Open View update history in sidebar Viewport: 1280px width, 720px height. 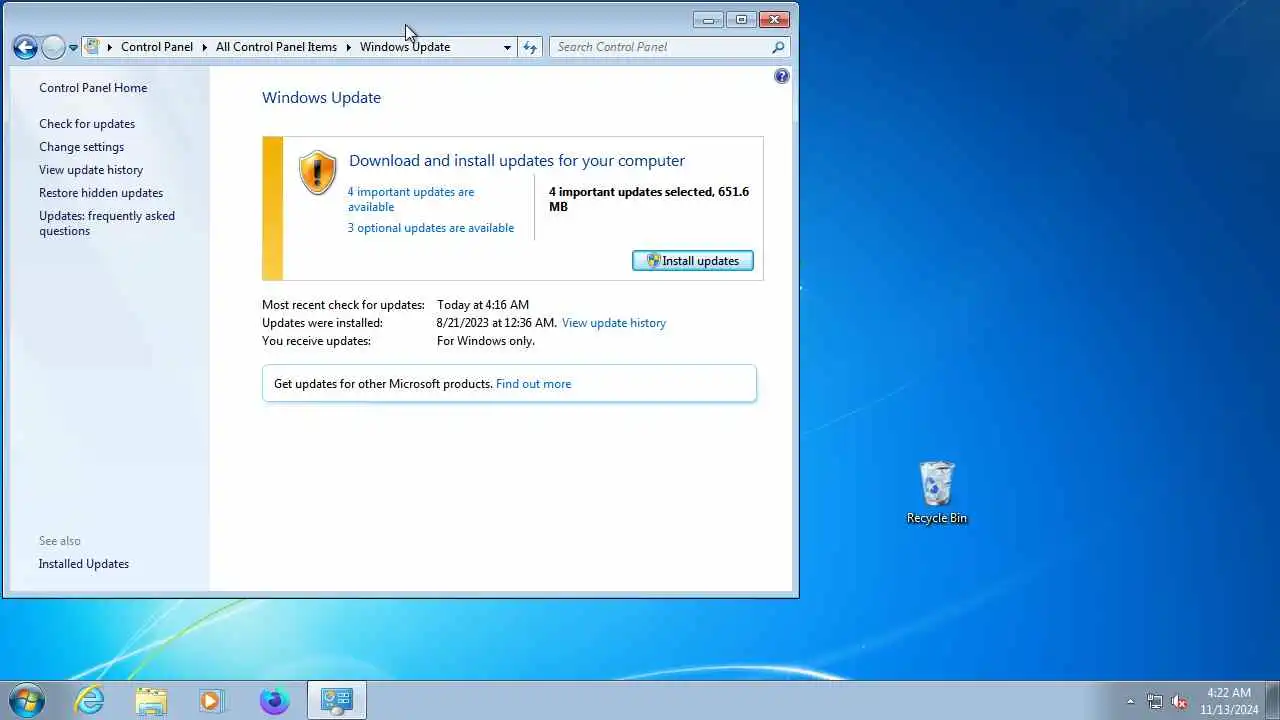click(91, 170)
